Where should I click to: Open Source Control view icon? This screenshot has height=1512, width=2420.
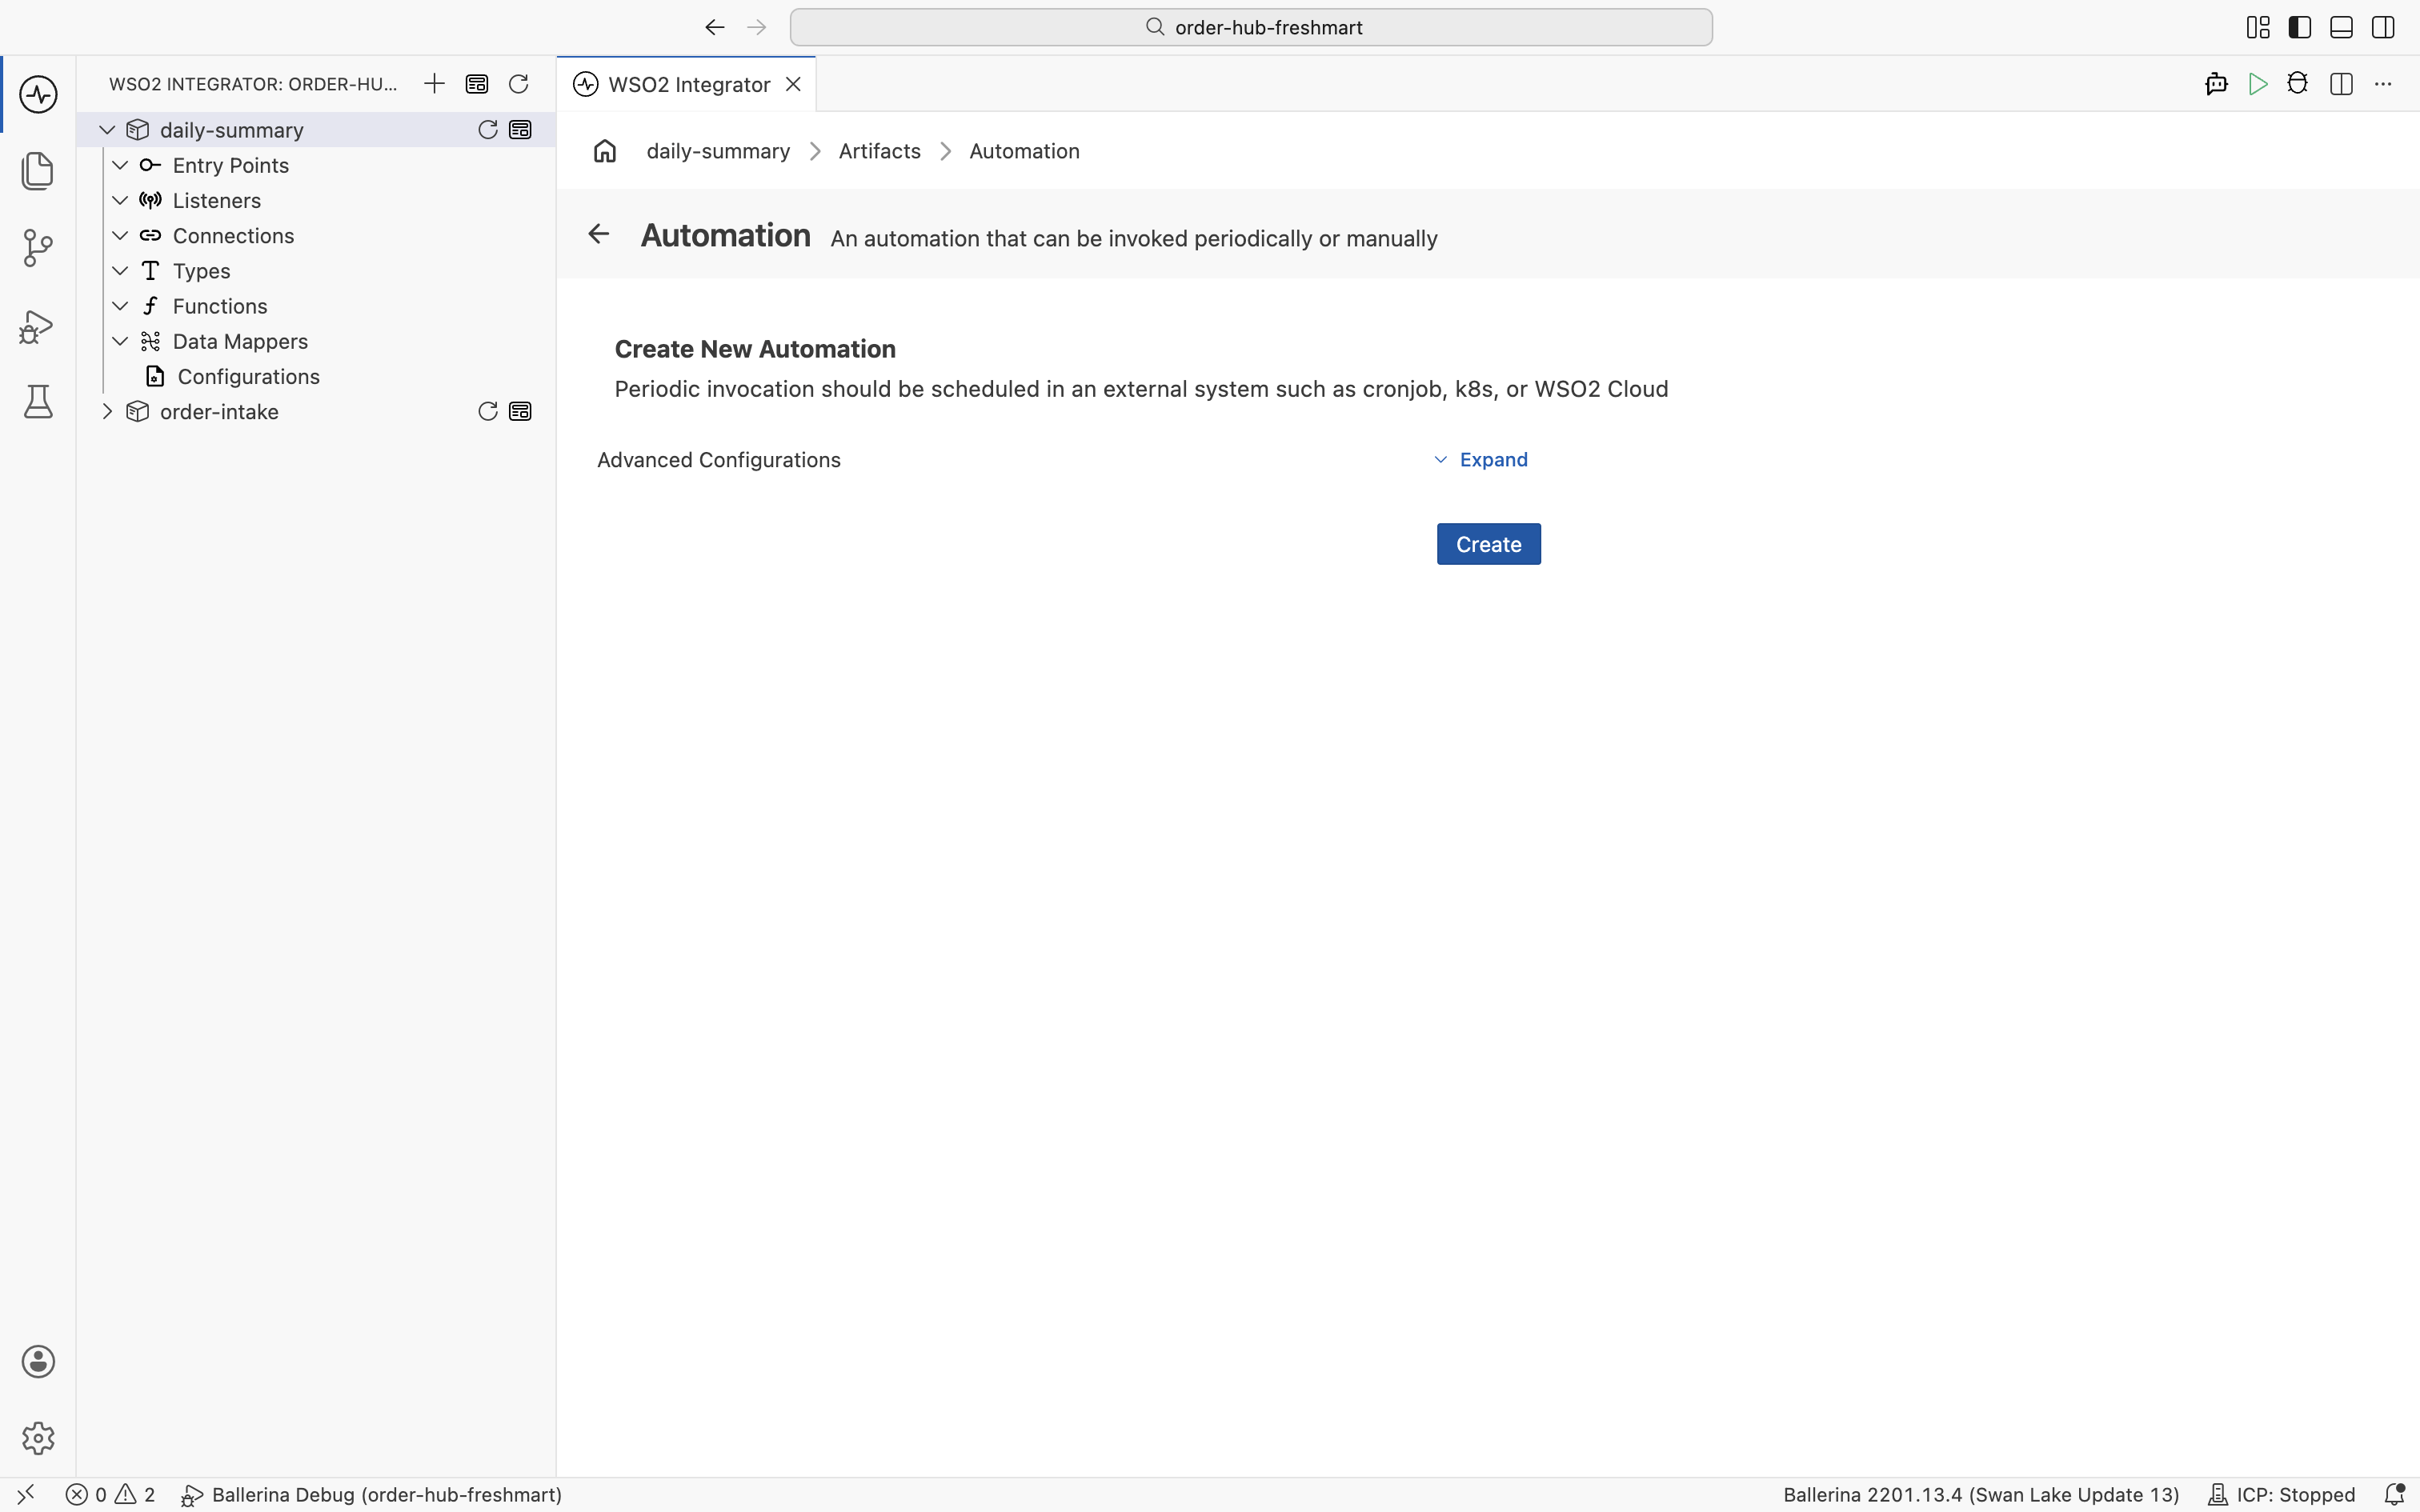38,248
